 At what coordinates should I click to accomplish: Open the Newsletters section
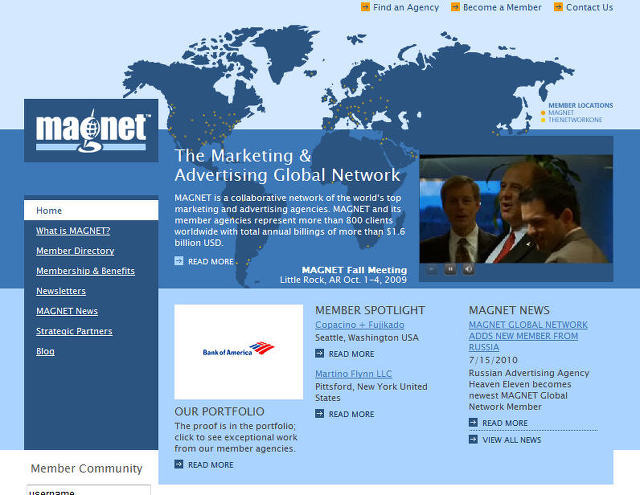point(61,291)
